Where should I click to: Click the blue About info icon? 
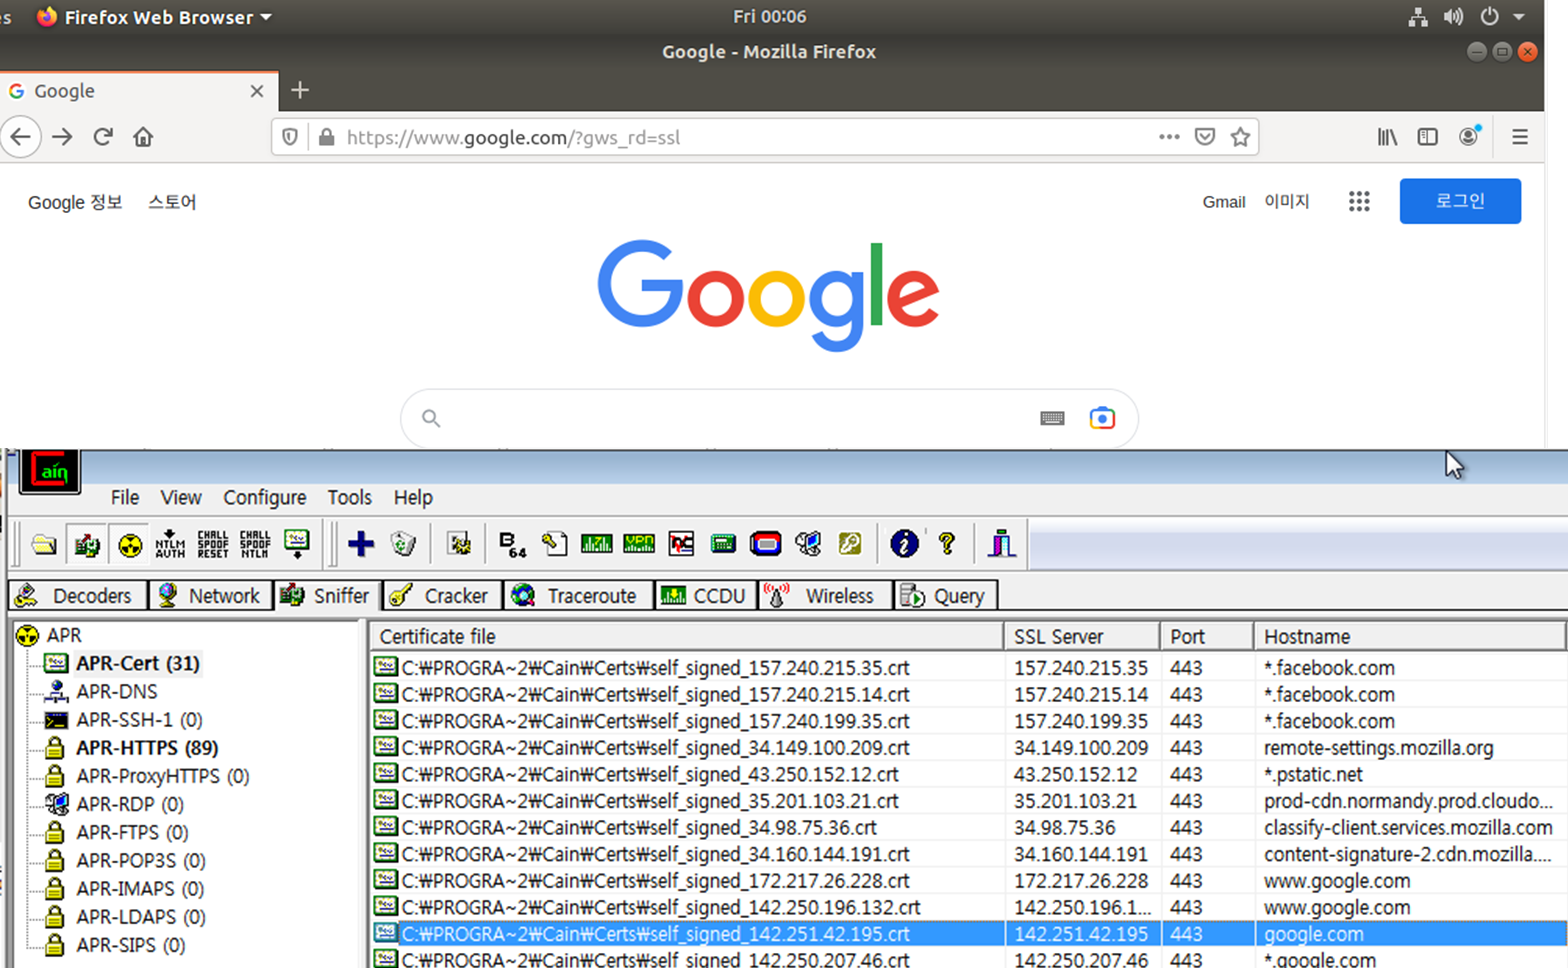point(904,544)
